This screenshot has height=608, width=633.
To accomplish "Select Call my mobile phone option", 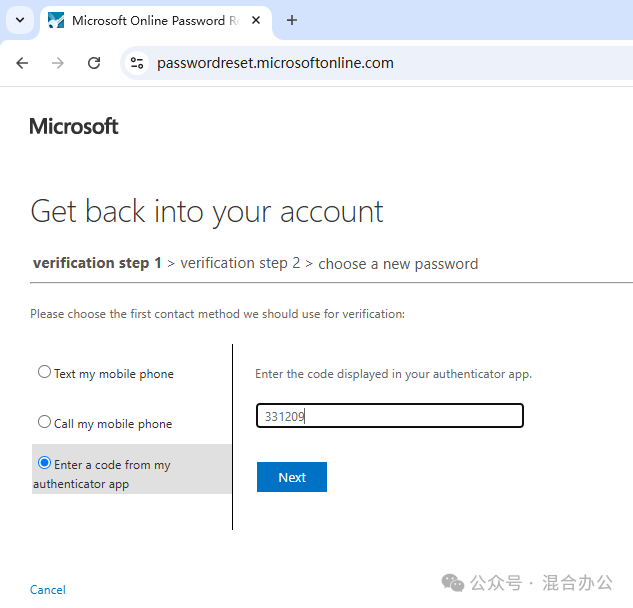I will (44, 421).
